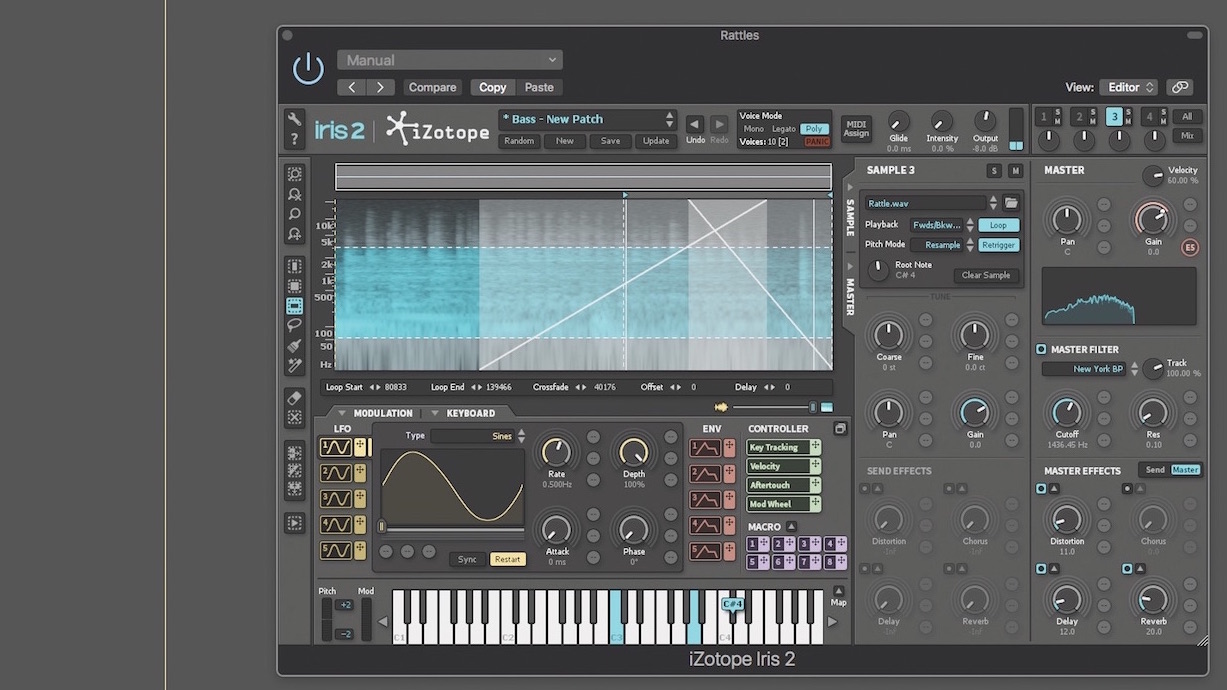Select the brush selection tool
This screenshot has width=1227, height=690.
[294, 346]
